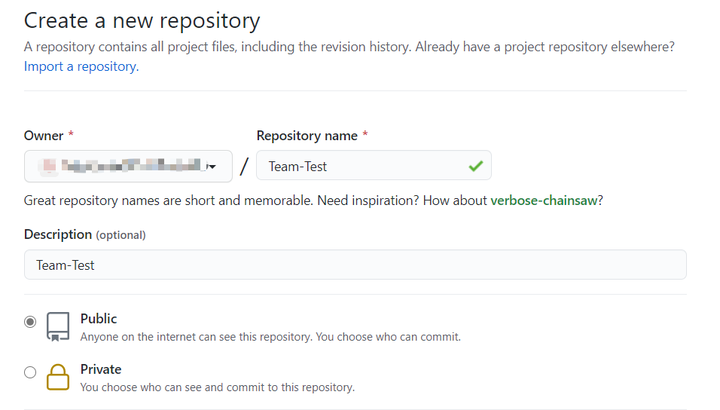This screenshot has height=410, width=720.
Task: Click the Repository name field containing Team-Test
Action: tap(374, 165)
